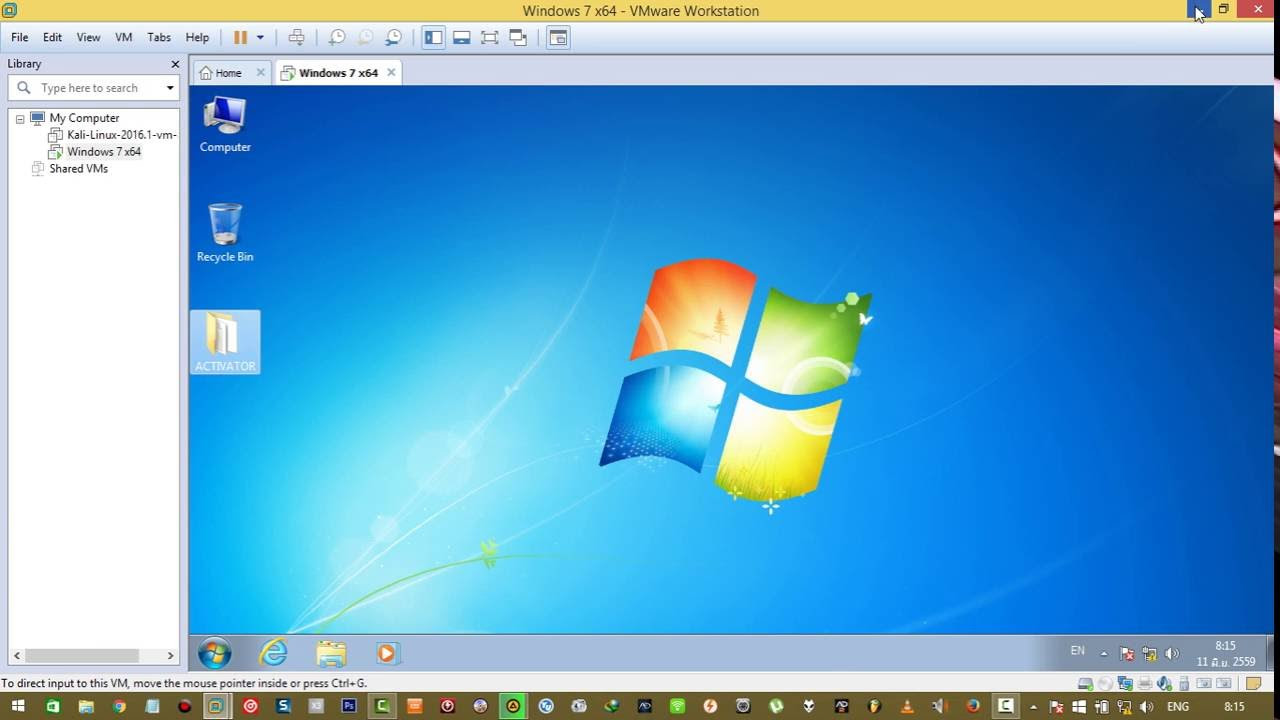
Task: Open the Edit menu
Action: pos(52,37)
